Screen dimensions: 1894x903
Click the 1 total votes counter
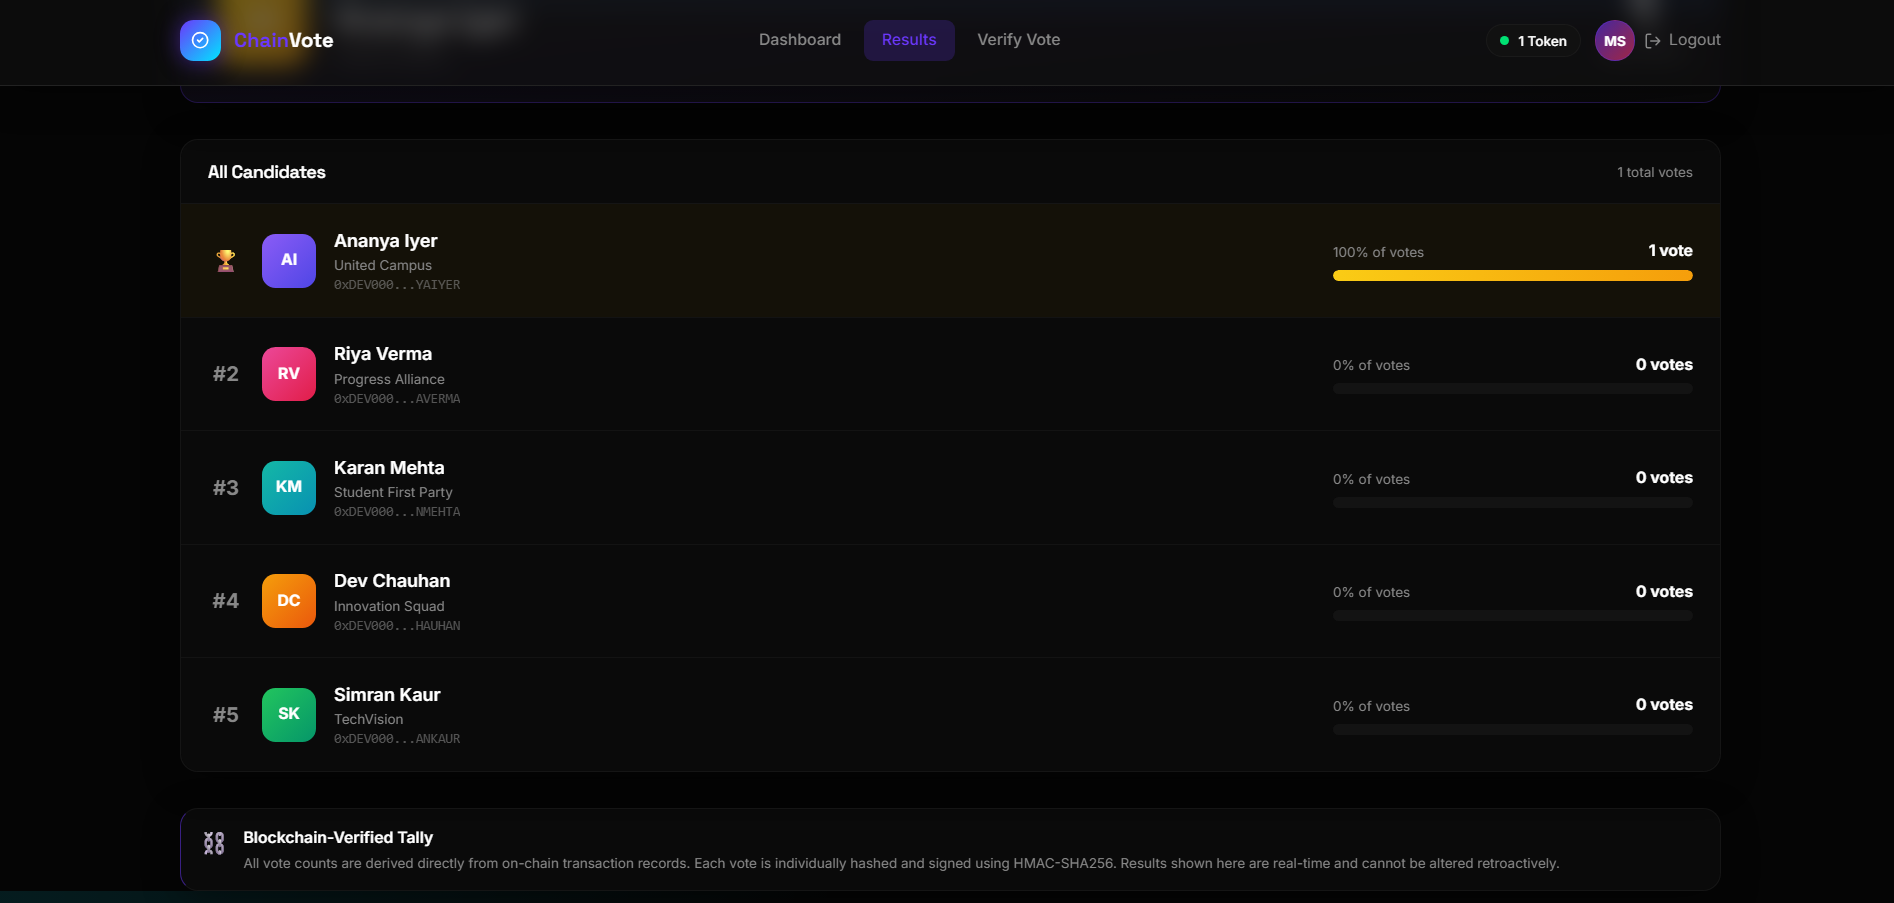coord(1655,172)
